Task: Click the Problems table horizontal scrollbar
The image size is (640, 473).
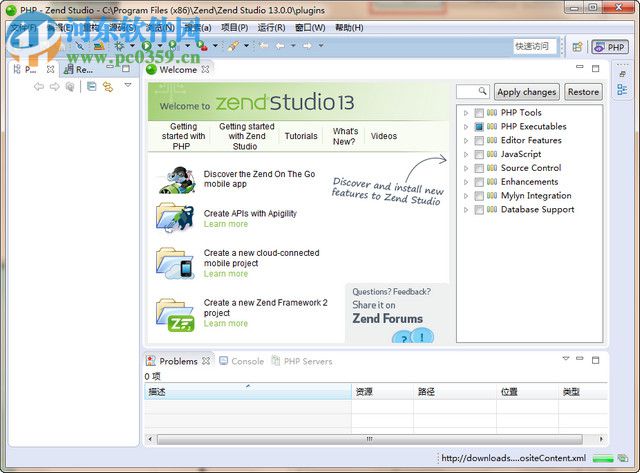Action: [369, 440]
